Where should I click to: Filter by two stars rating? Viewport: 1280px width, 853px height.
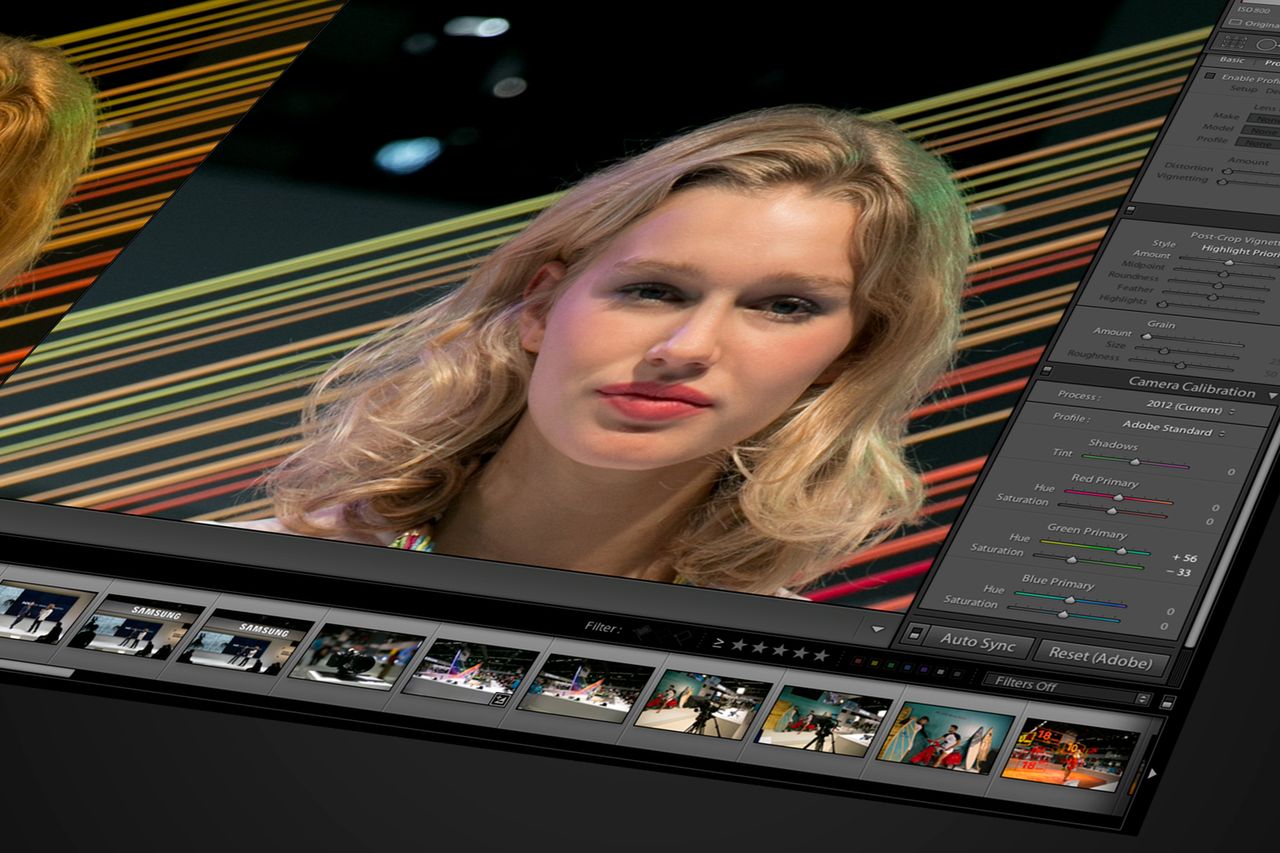pyautogui.click(x=760, y=647)
